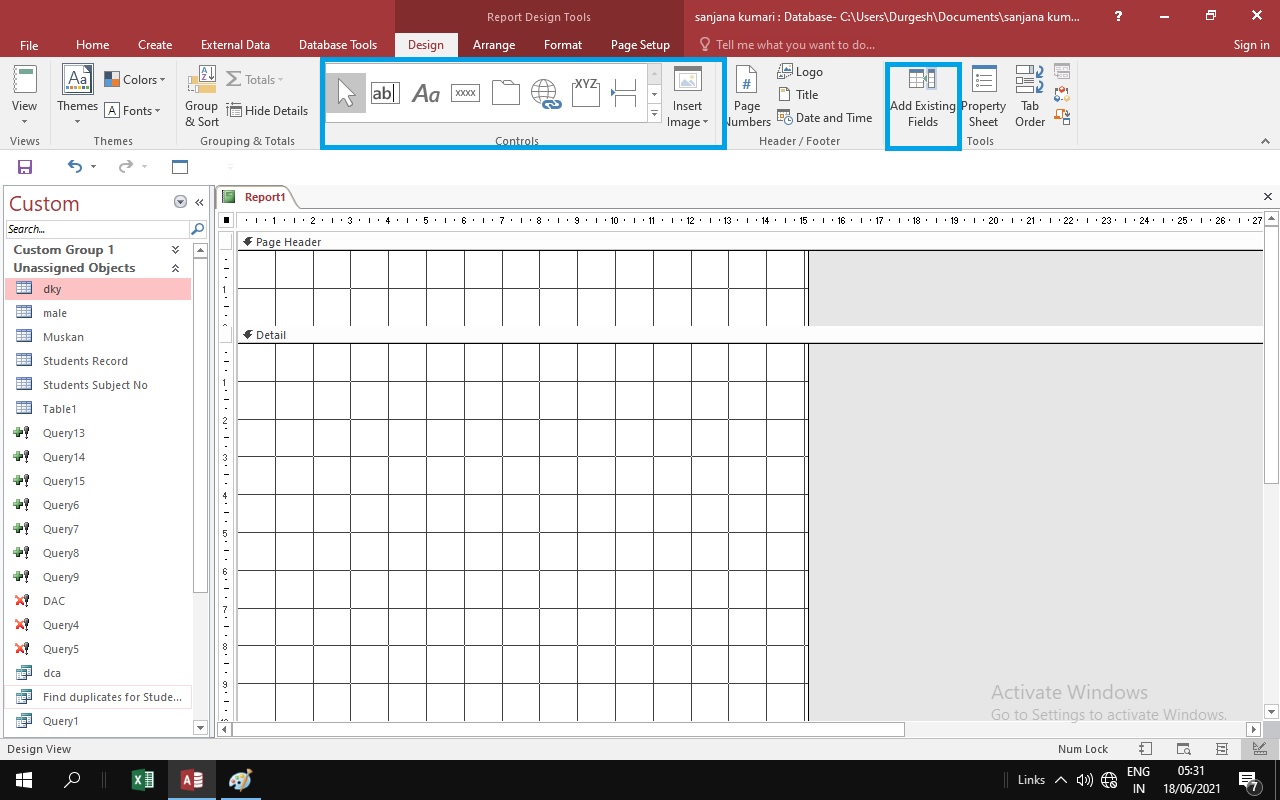
Task: Expand the Controls gallery with lower arrow
Action: (x=653, y=113)
